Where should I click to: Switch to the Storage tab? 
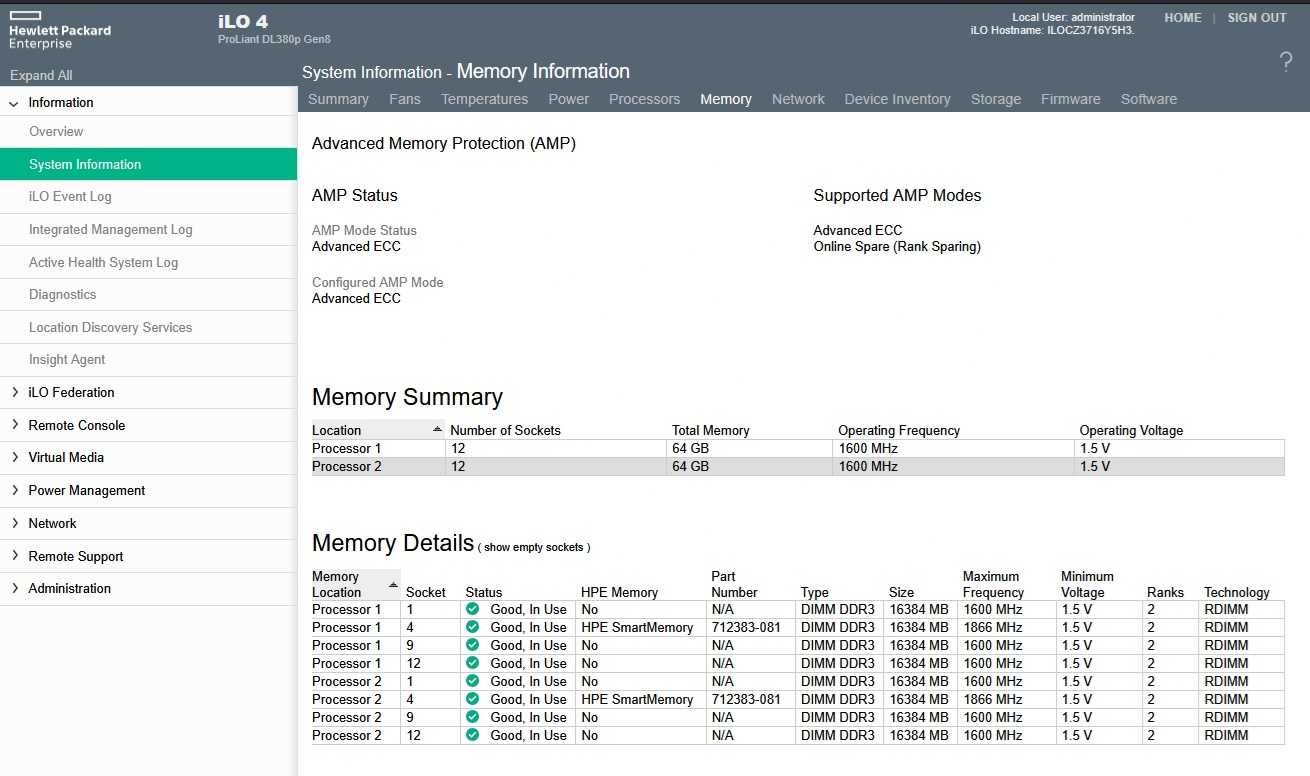click(x=996, y=99)
